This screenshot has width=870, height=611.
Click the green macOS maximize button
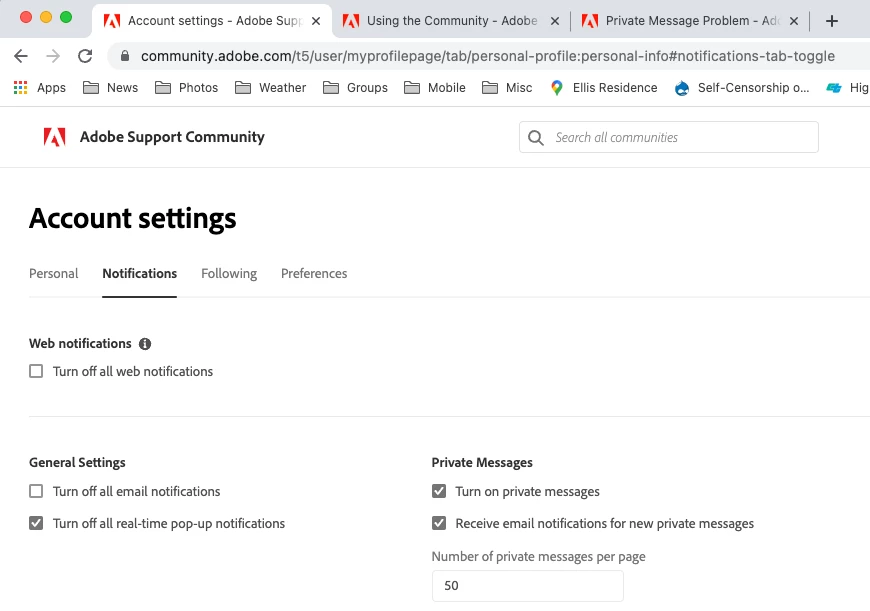66,17
